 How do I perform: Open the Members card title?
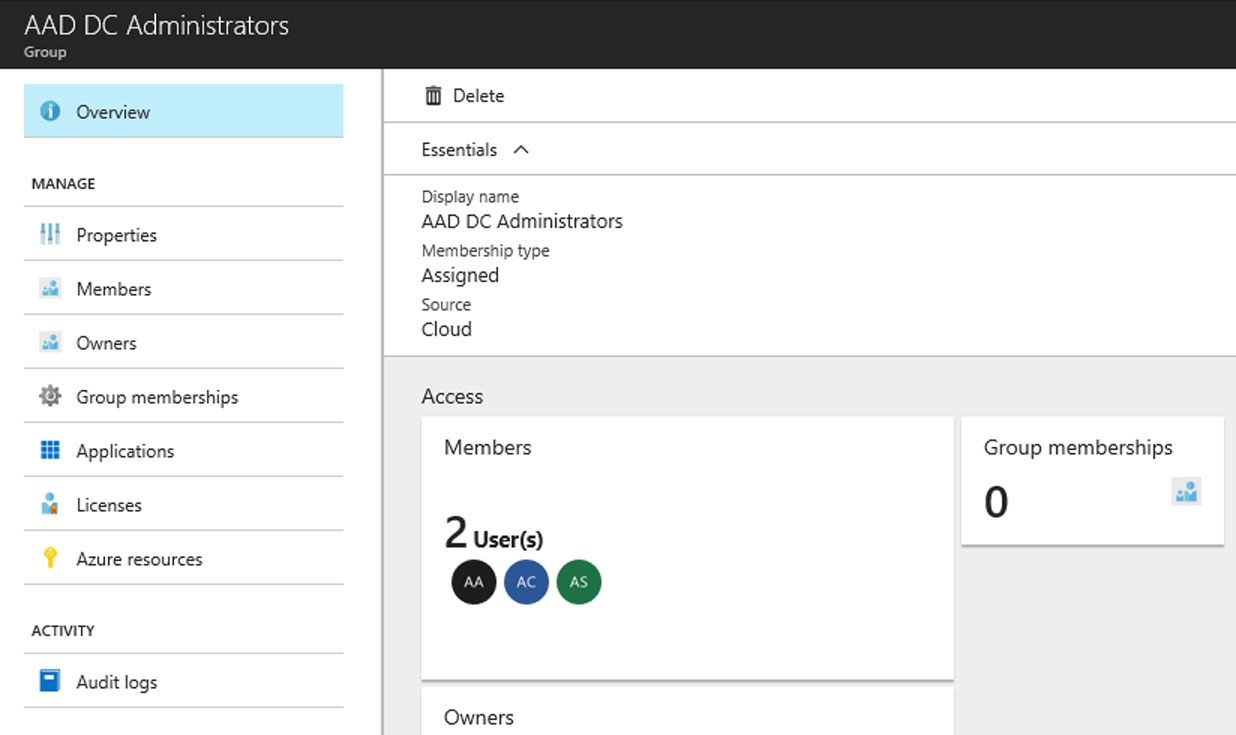(488, 448)
